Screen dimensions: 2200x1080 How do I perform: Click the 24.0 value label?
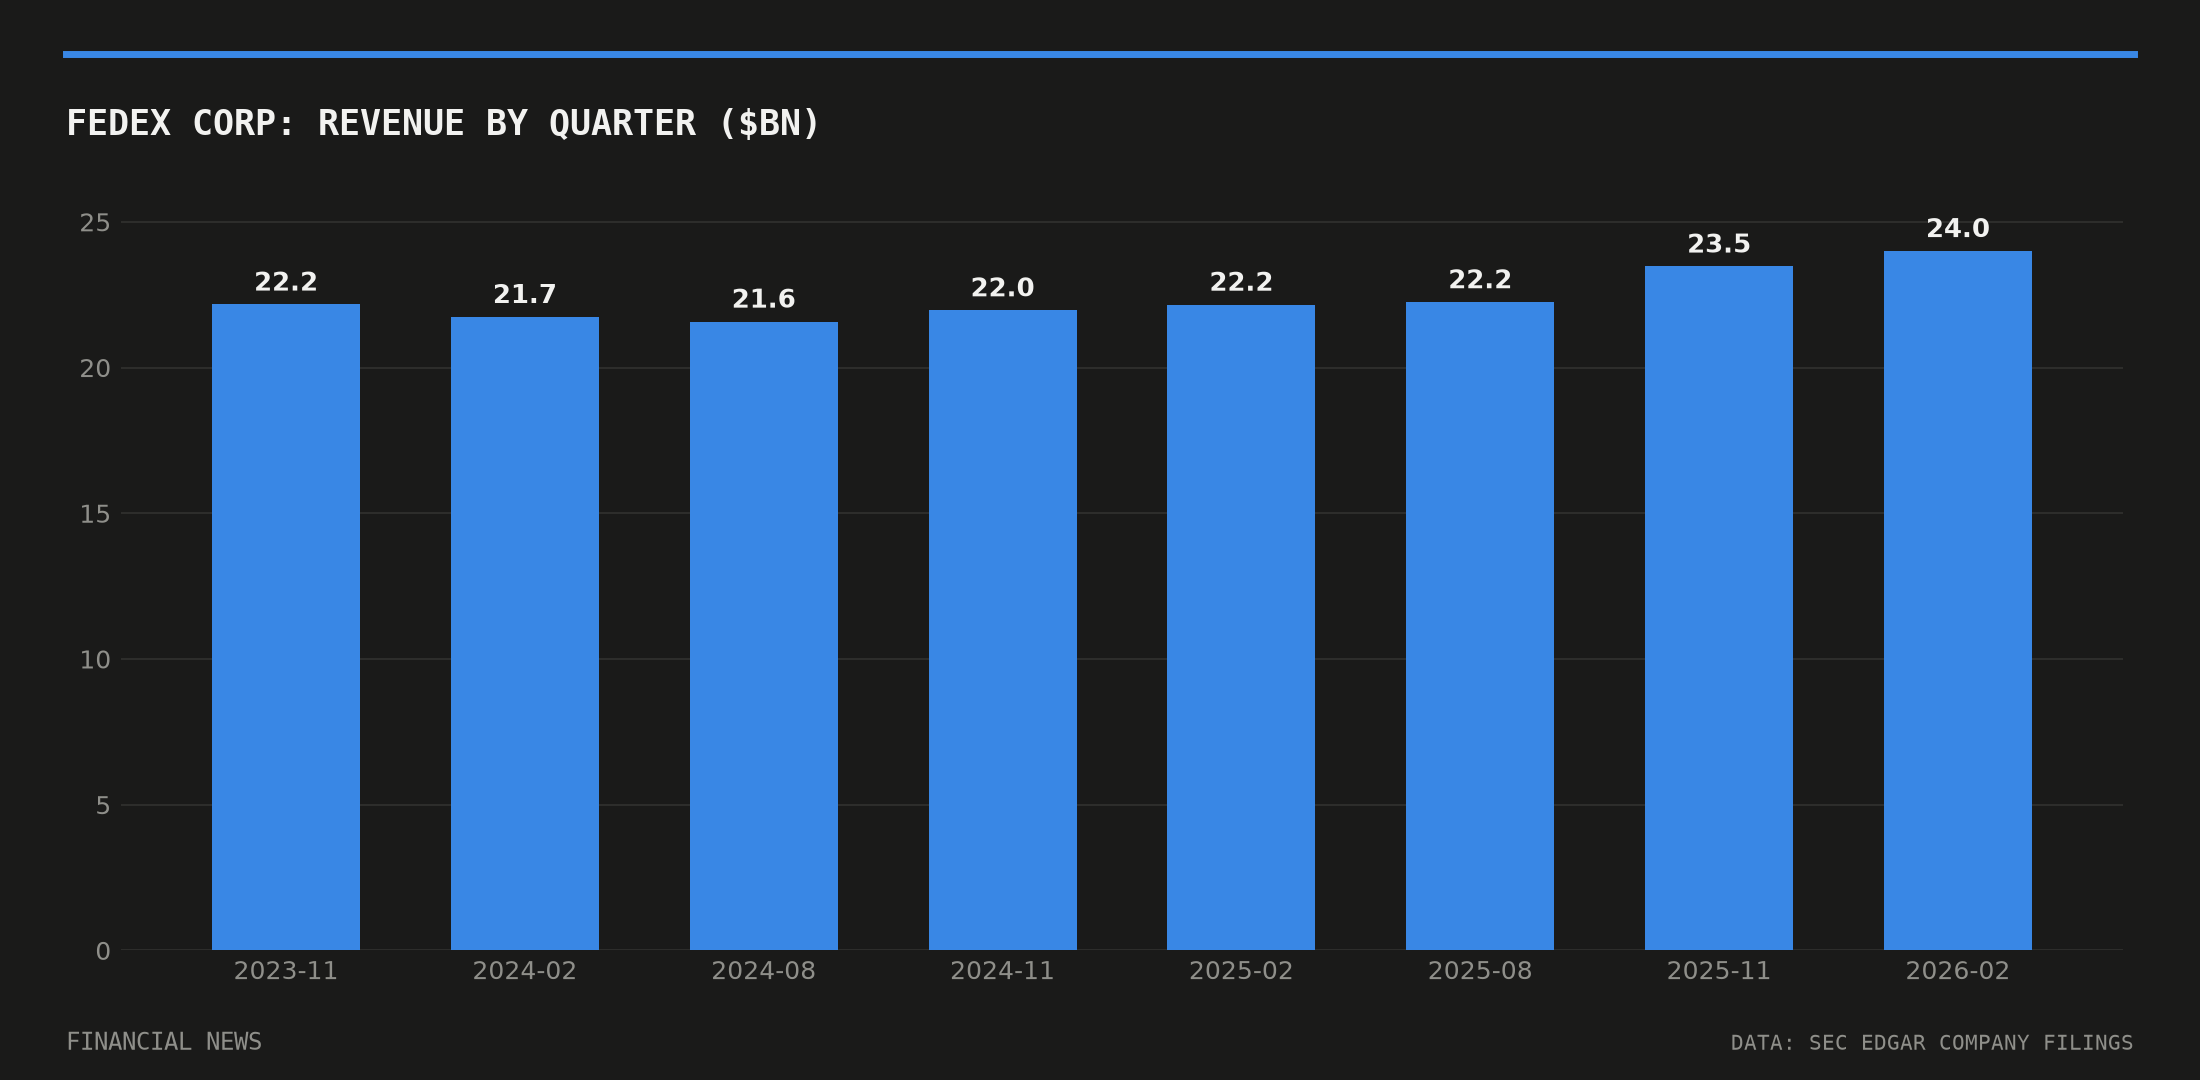[x=1958, y=229]
